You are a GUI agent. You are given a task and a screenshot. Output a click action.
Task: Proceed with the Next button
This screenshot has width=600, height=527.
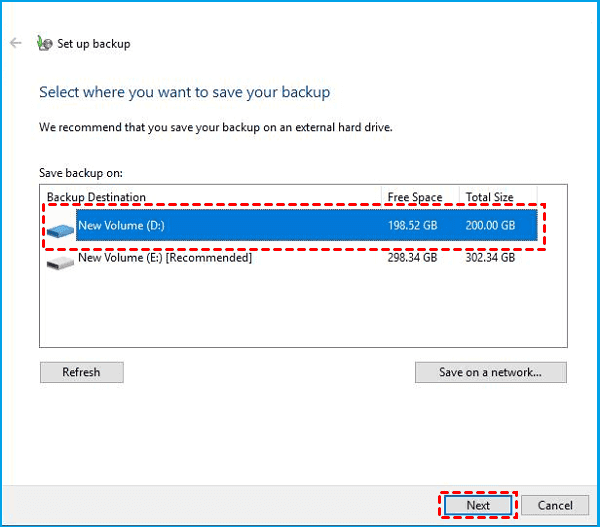coord(478,505)
